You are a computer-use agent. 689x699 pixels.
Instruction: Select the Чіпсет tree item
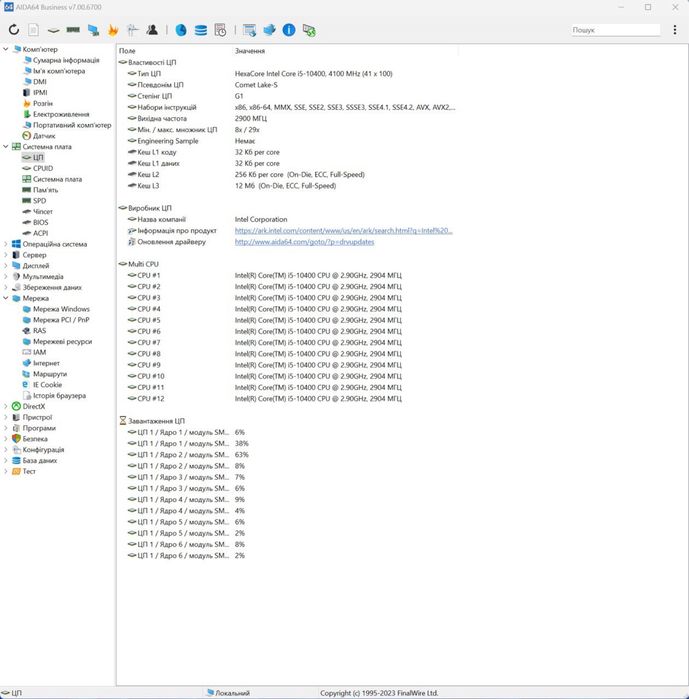point(43,211)
